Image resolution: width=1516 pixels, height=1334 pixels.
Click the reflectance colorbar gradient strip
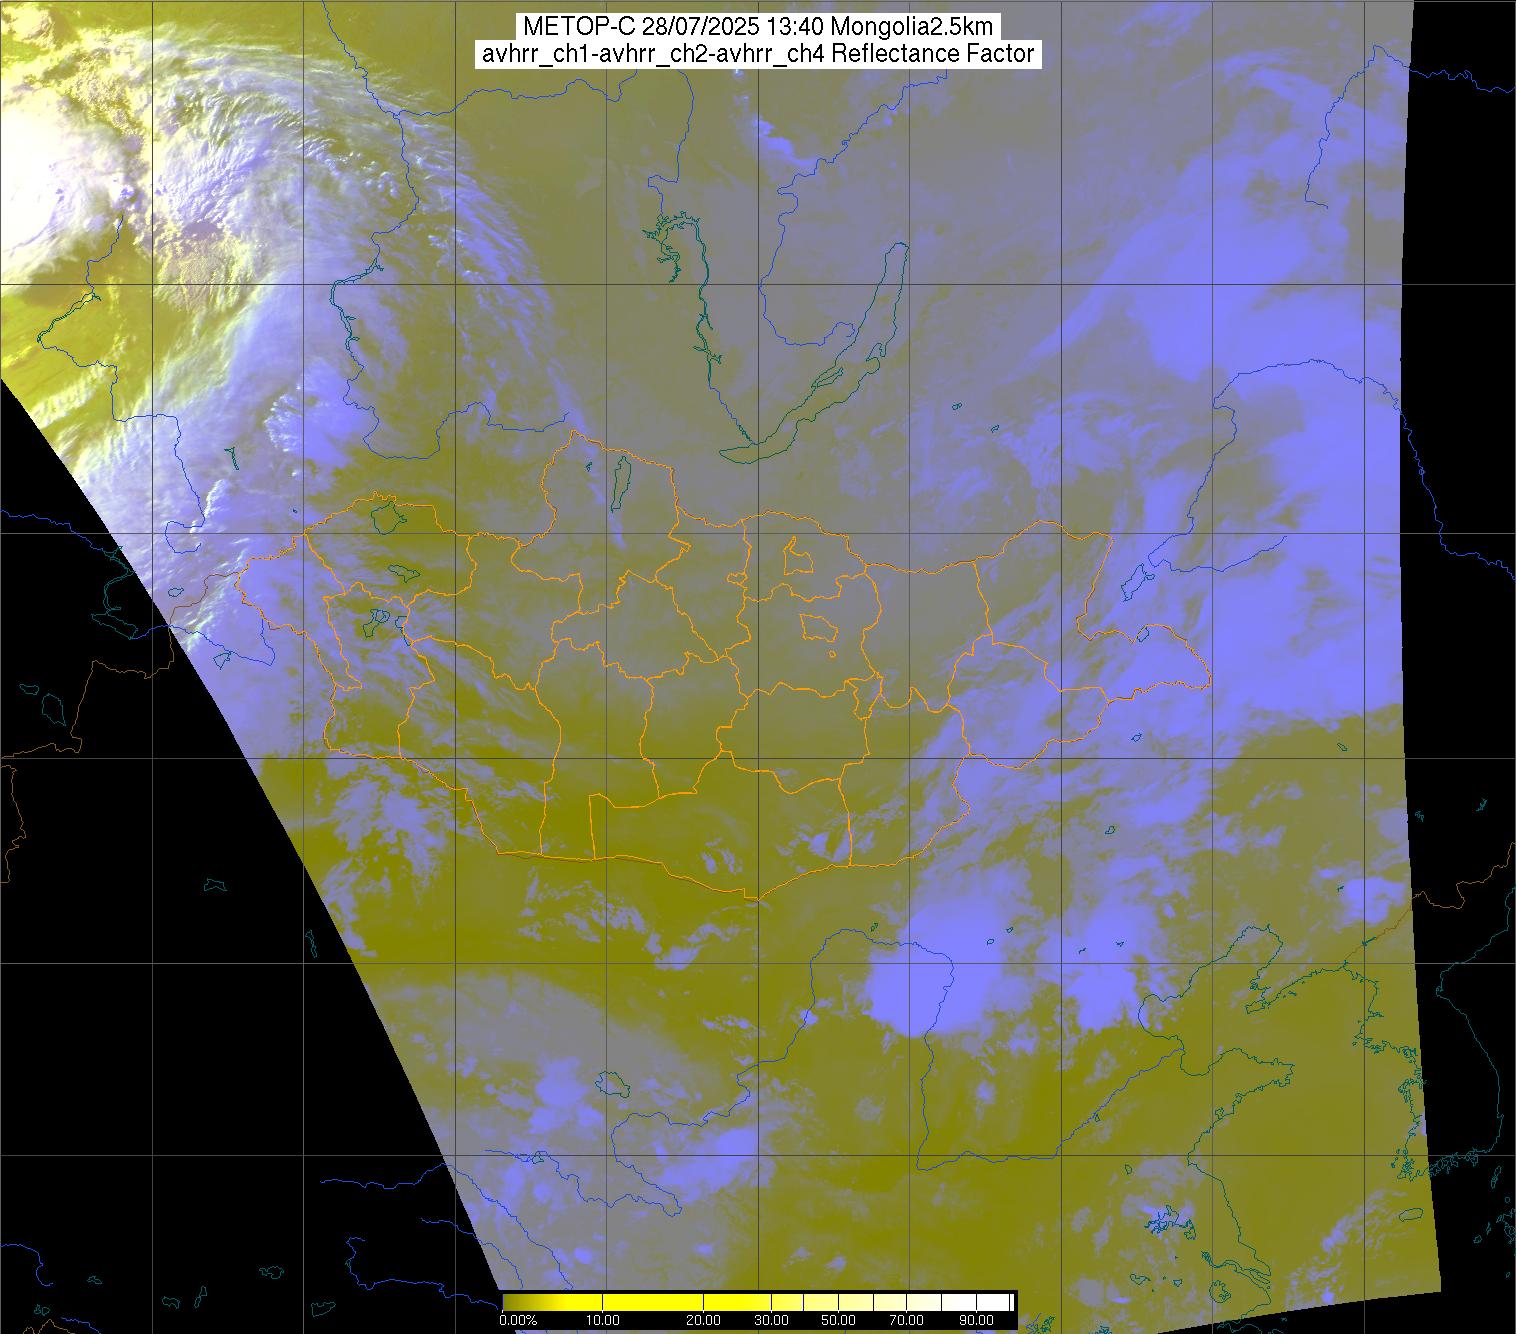tap(758, 1302)
